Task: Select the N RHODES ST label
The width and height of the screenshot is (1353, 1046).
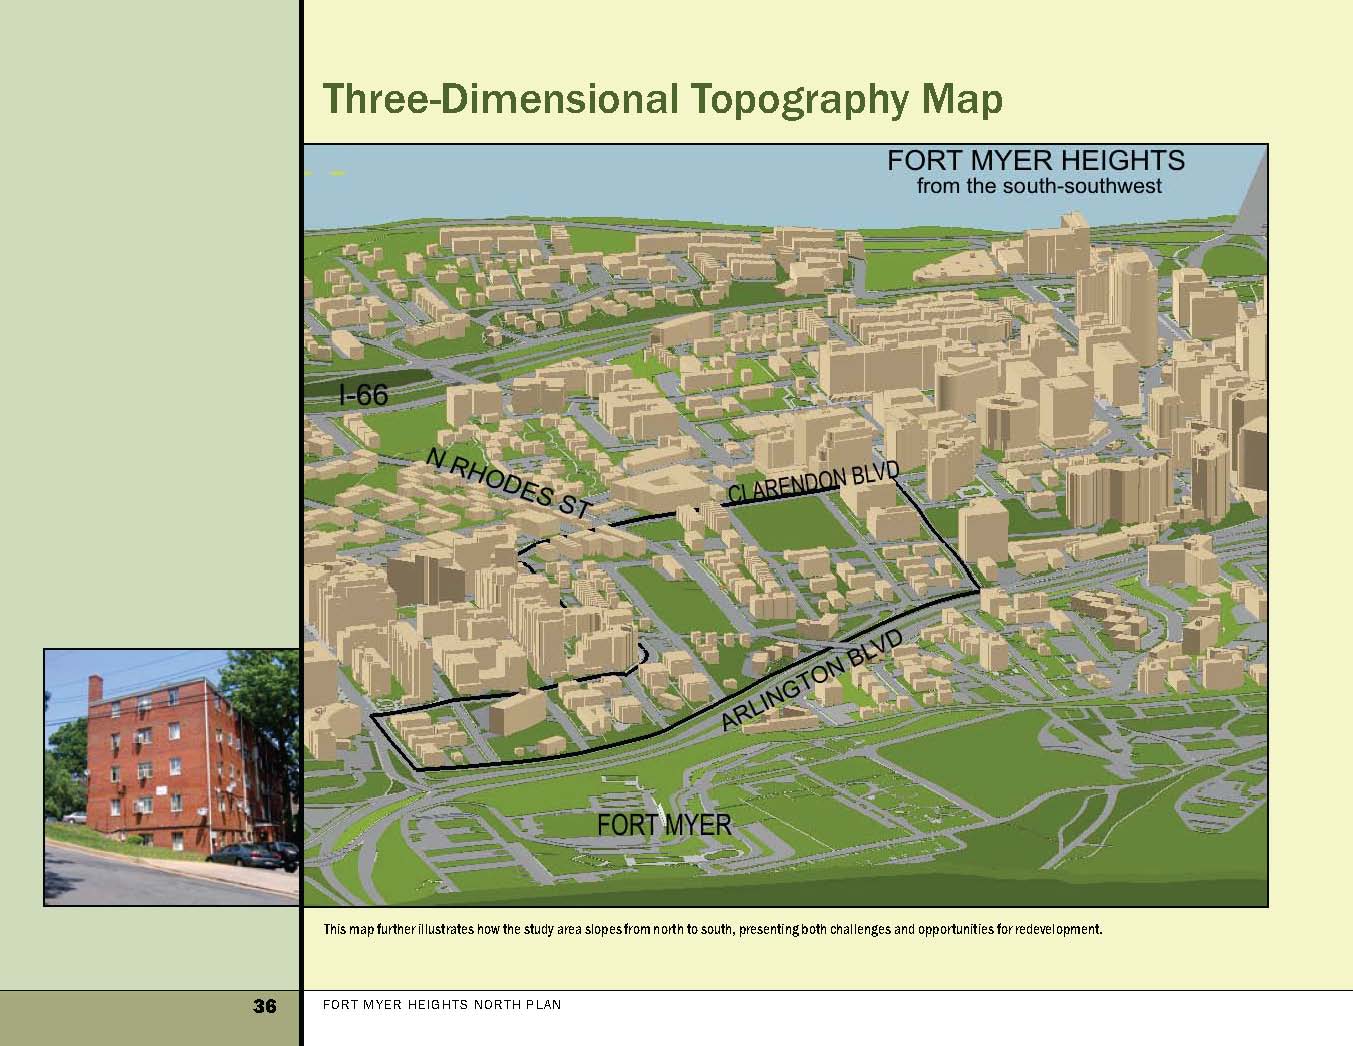Action: click(x=507, y=483)
